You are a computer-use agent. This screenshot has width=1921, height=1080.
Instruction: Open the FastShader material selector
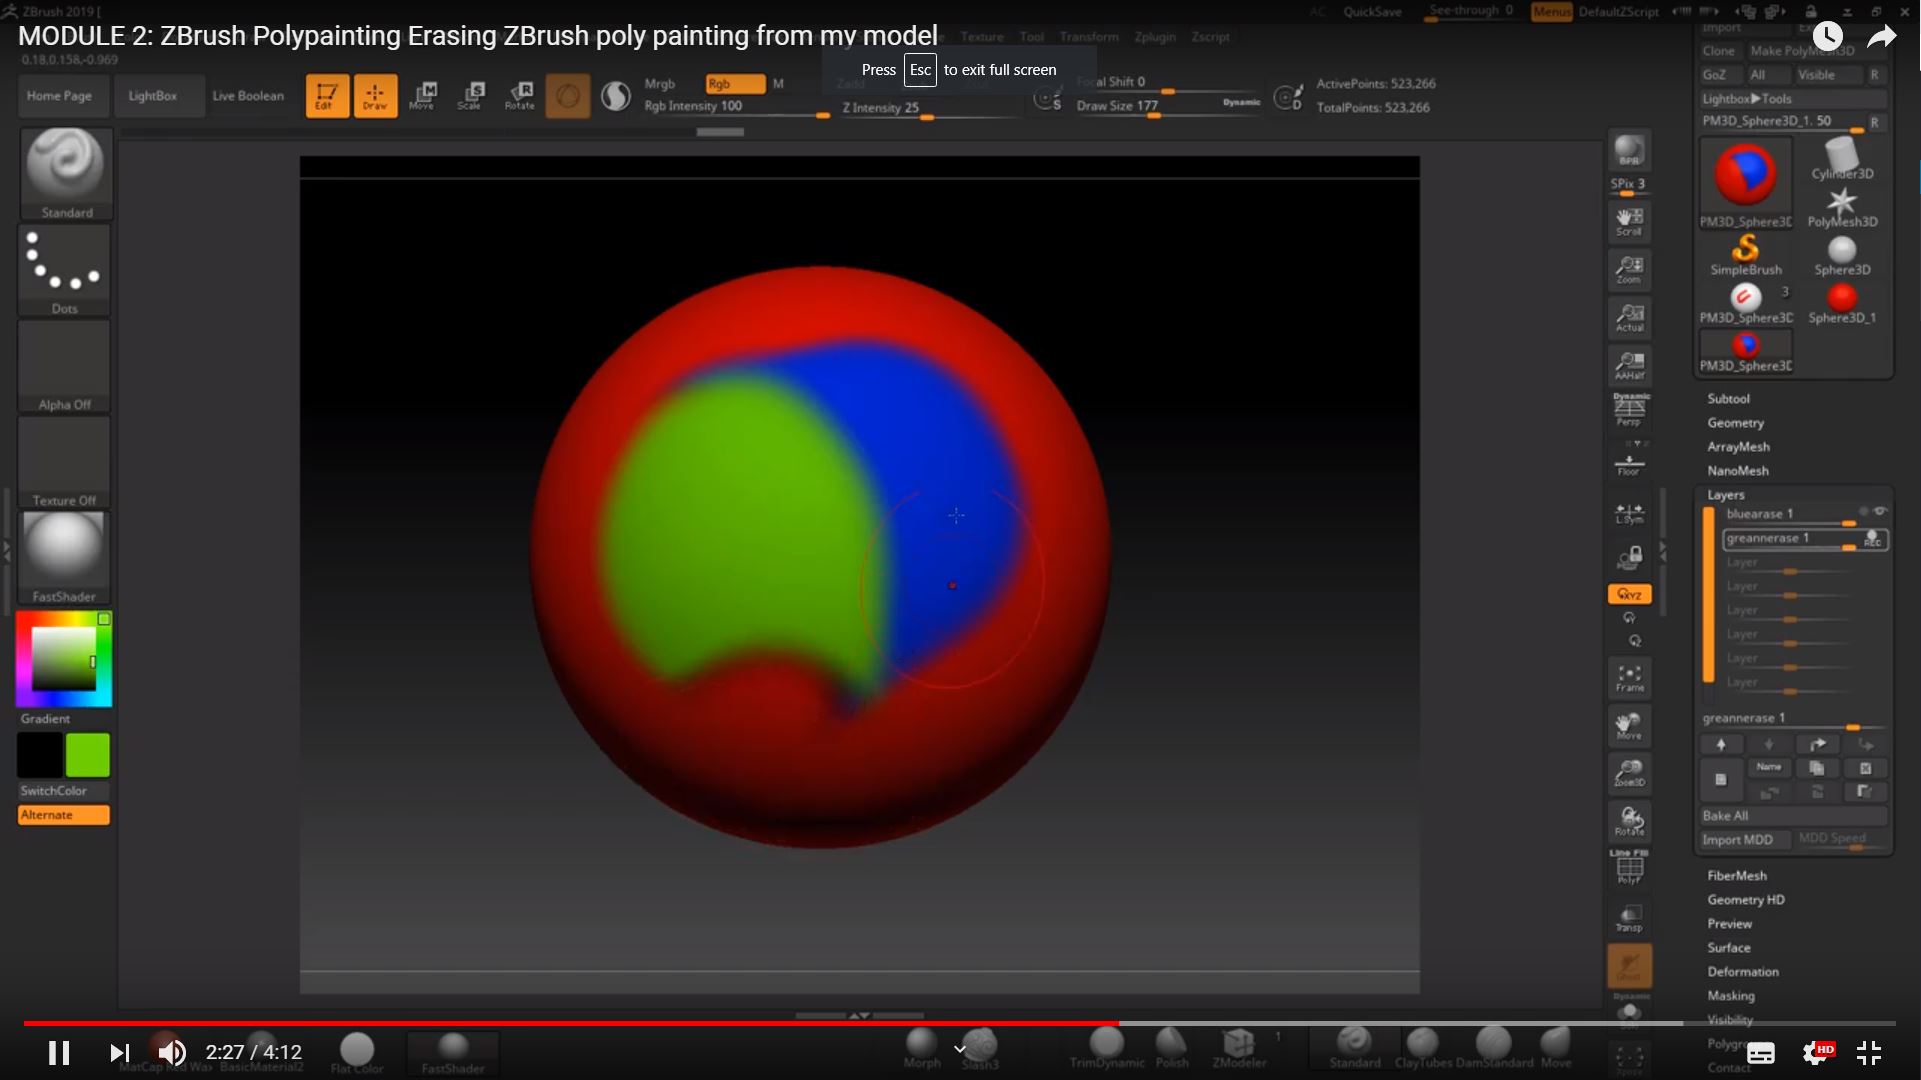click(65, 558)
